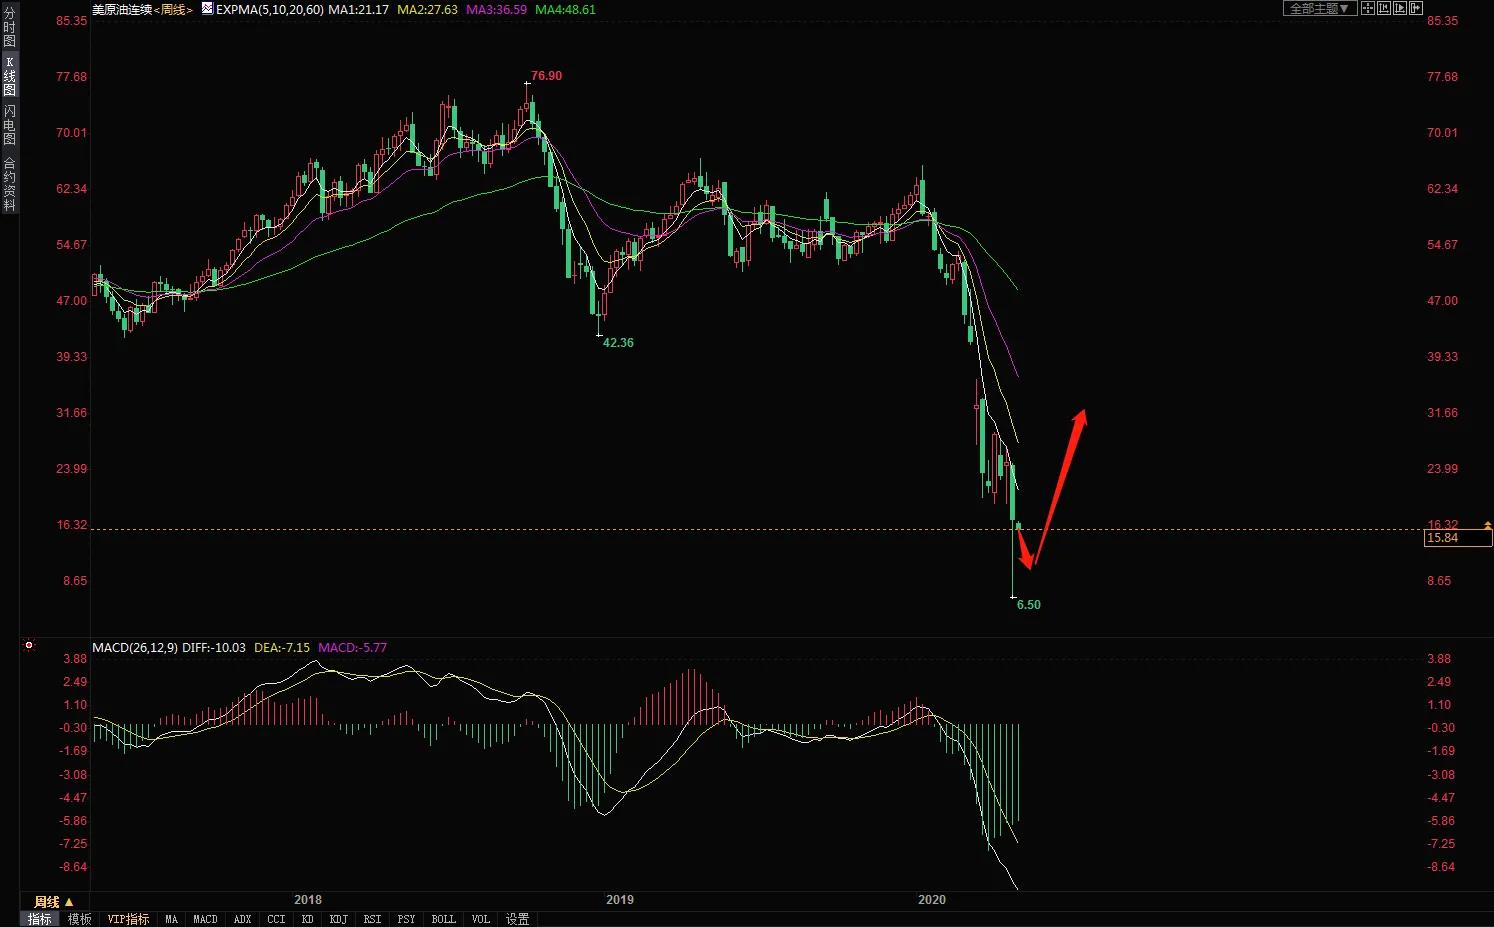Click the 42.36 low price marker
1494x927 pixels.
(618, 342)
